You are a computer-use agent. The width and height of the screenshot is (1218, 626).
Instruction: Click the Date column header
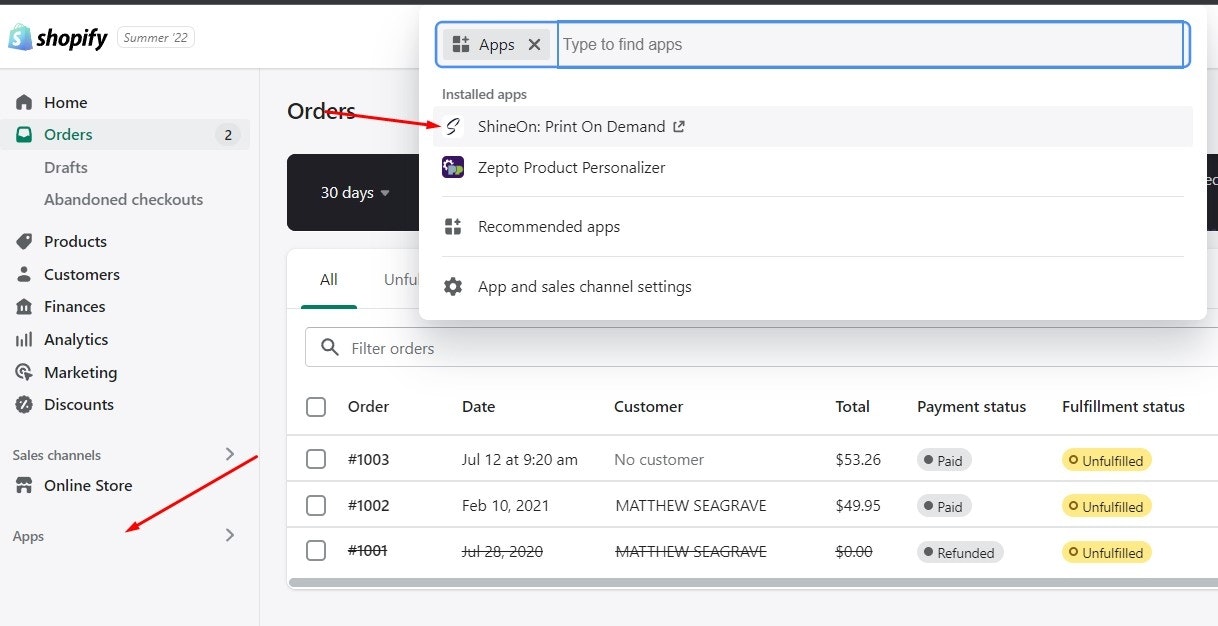(478, 406)
